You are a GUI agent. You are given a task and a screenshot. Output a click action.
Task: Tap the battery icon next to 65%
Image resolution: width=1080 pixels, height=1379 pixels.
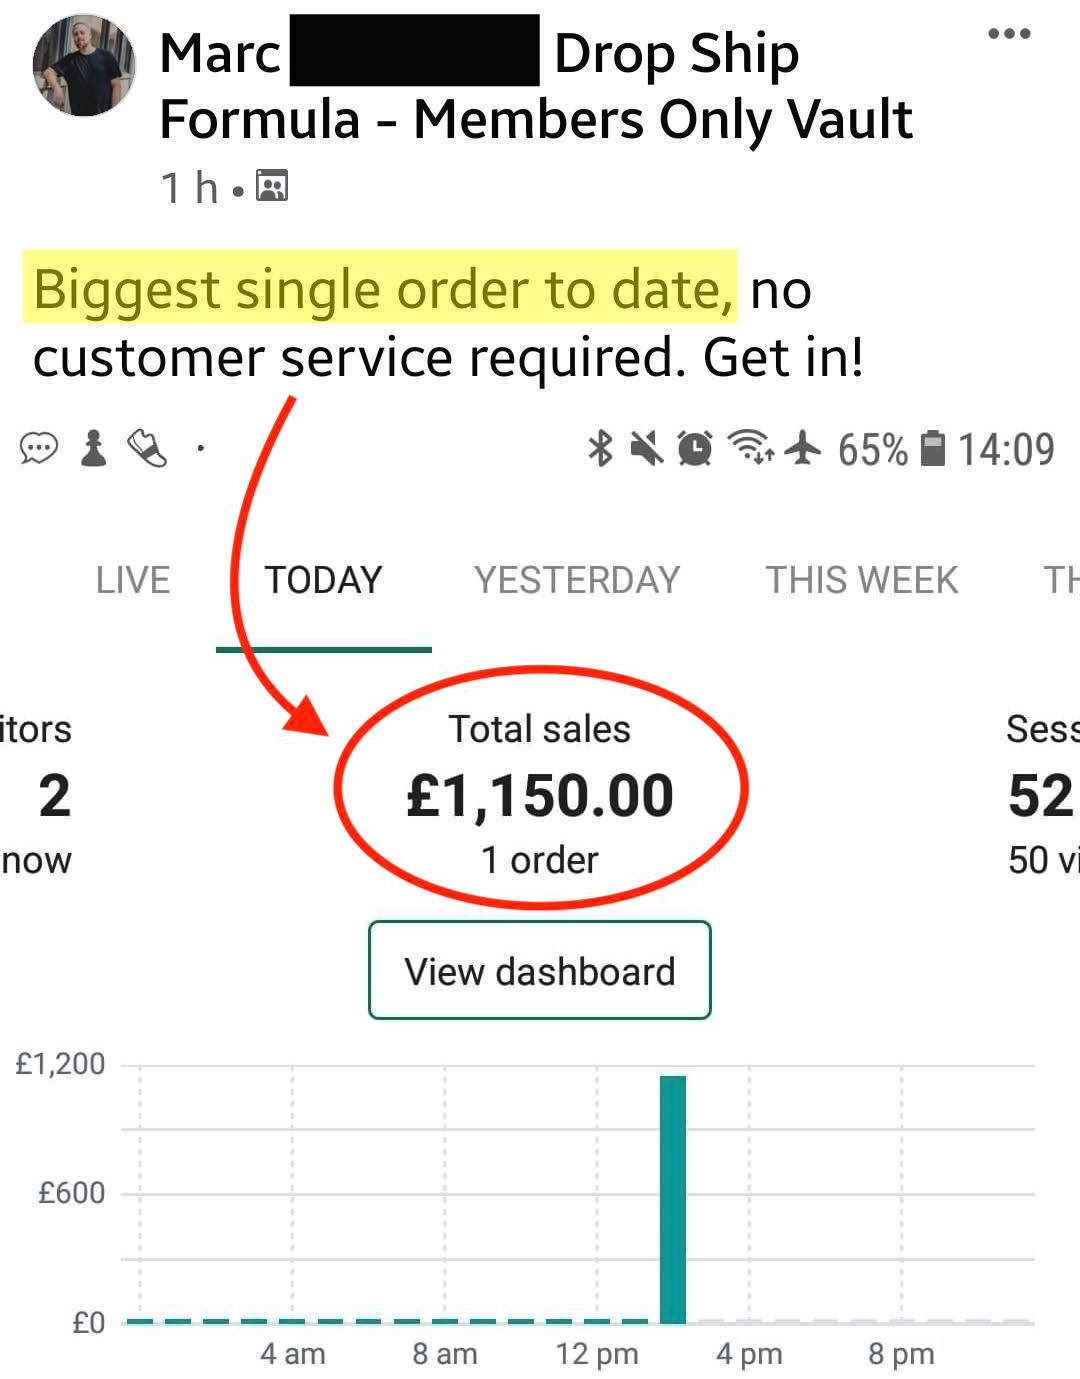click(932, 449)
